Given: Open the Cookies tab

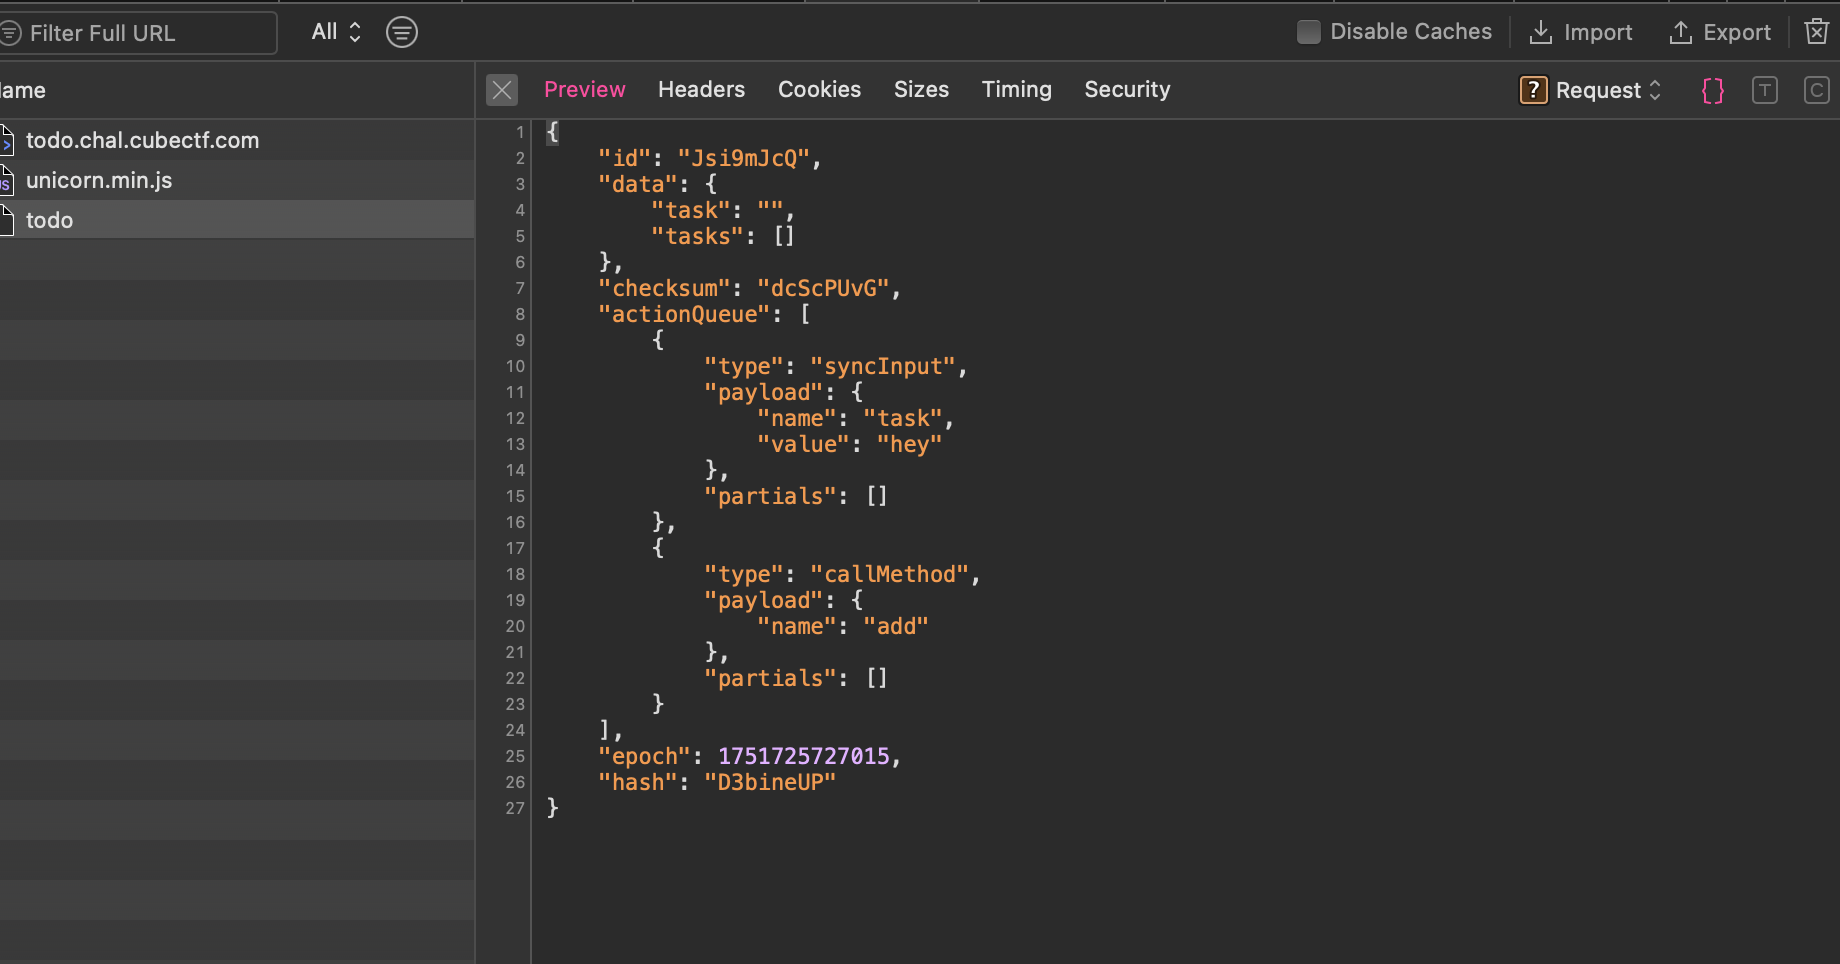Looking at the screenshot, I should [x=819, y=90].
